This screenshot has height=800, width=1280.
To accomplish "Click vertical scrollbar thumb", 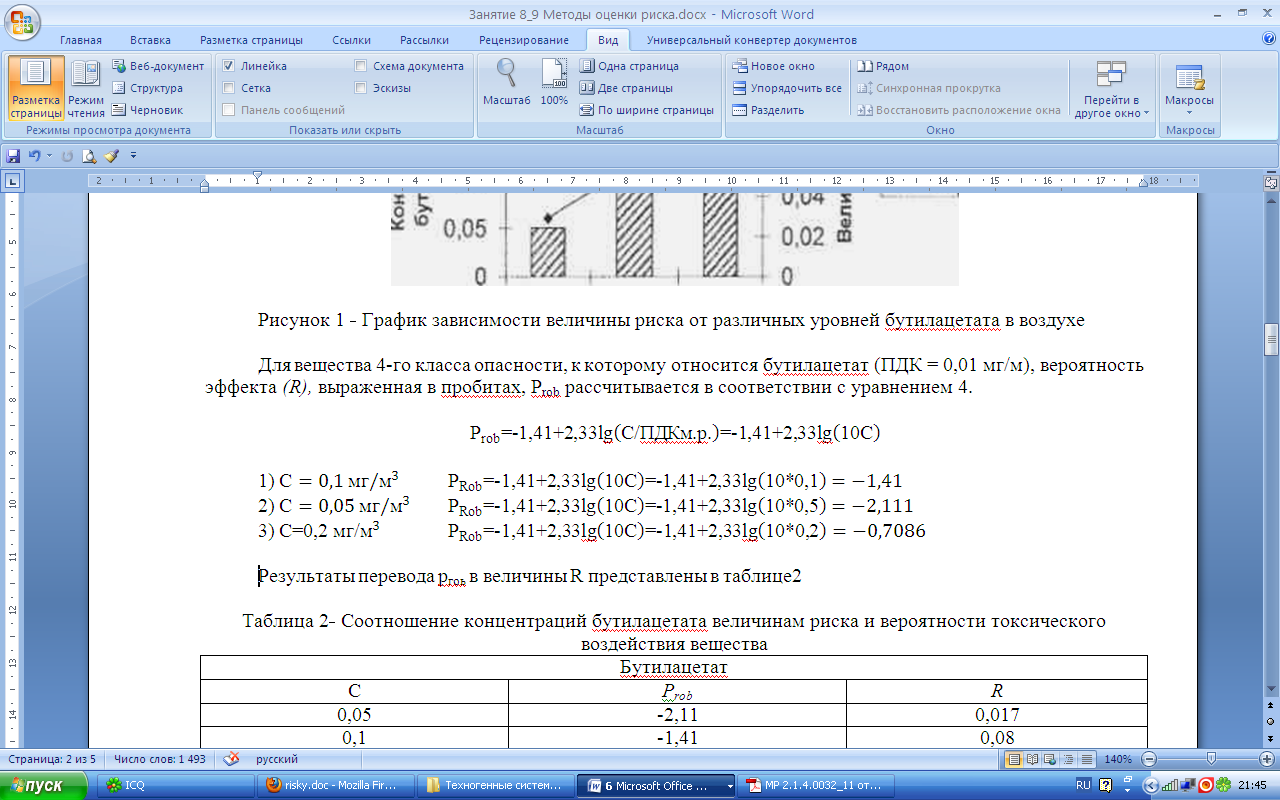I will point(1270,339).
